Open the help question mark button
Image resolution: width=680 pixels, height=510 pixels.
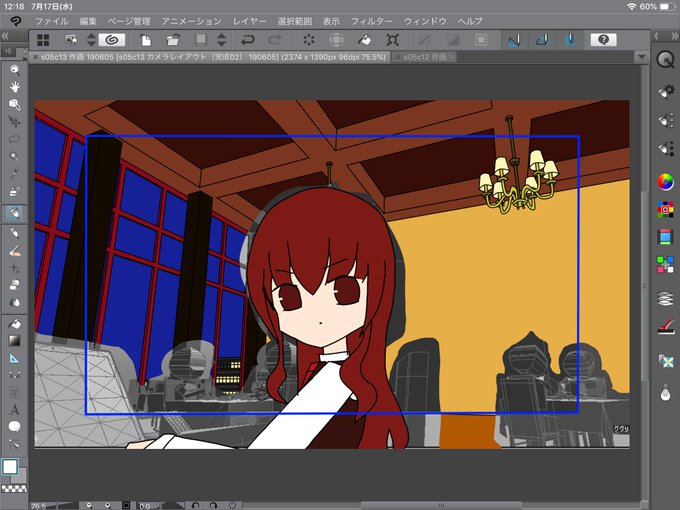pos(603,40)
